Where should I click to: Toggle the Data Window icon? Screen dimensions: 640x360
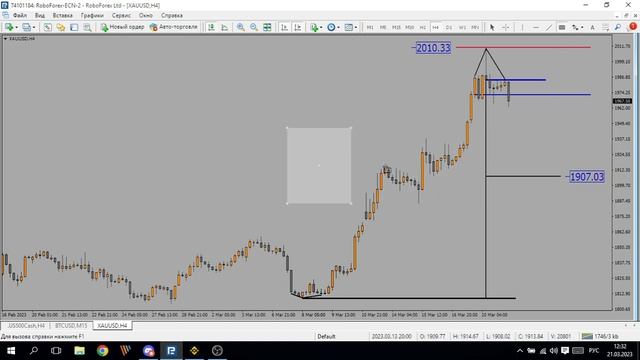pos(61,27)
